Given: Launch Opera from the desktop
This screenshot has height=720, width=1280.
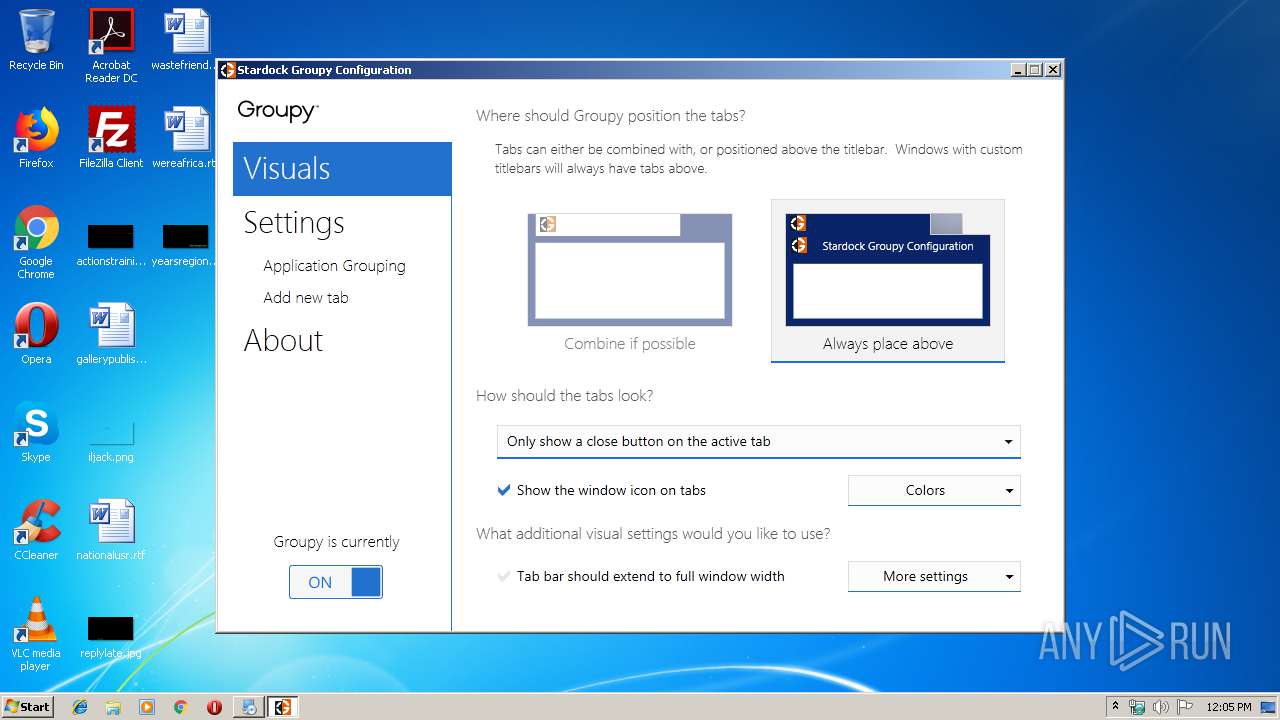Looking at the screenshot, I should point(36,334).
